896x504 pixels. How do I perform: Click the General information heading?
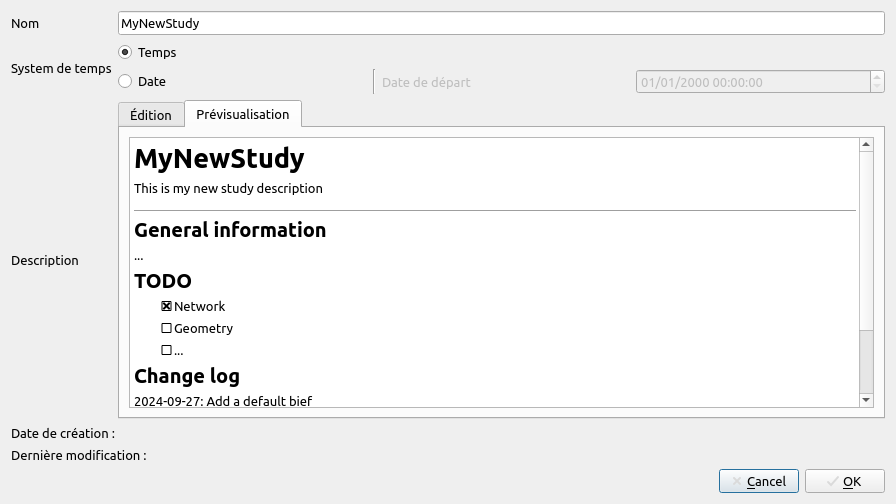pos(230,230)
